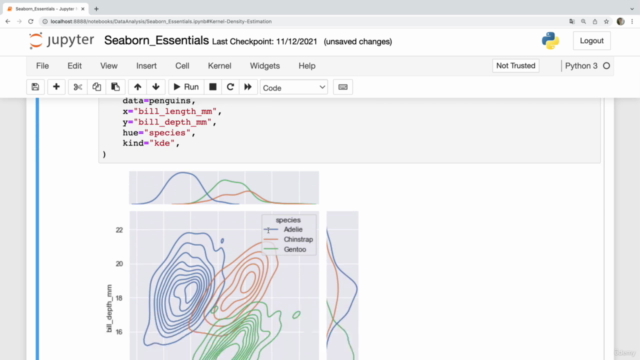This screenshot has height=360, width=640.
Task: Restart the kernel with the circular arrow icon
Action: tap(230, 87)
